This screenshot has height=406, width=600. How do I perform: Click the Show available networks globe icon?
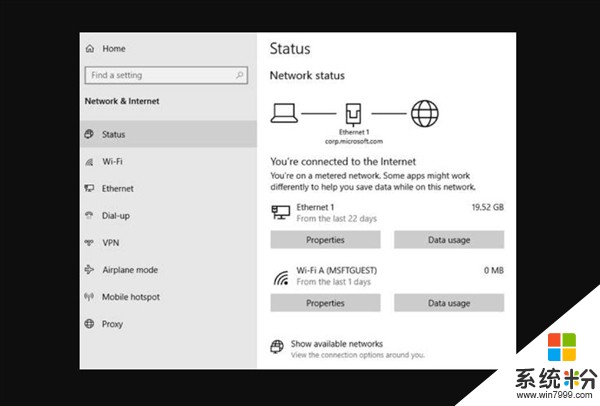coord(277,346)
